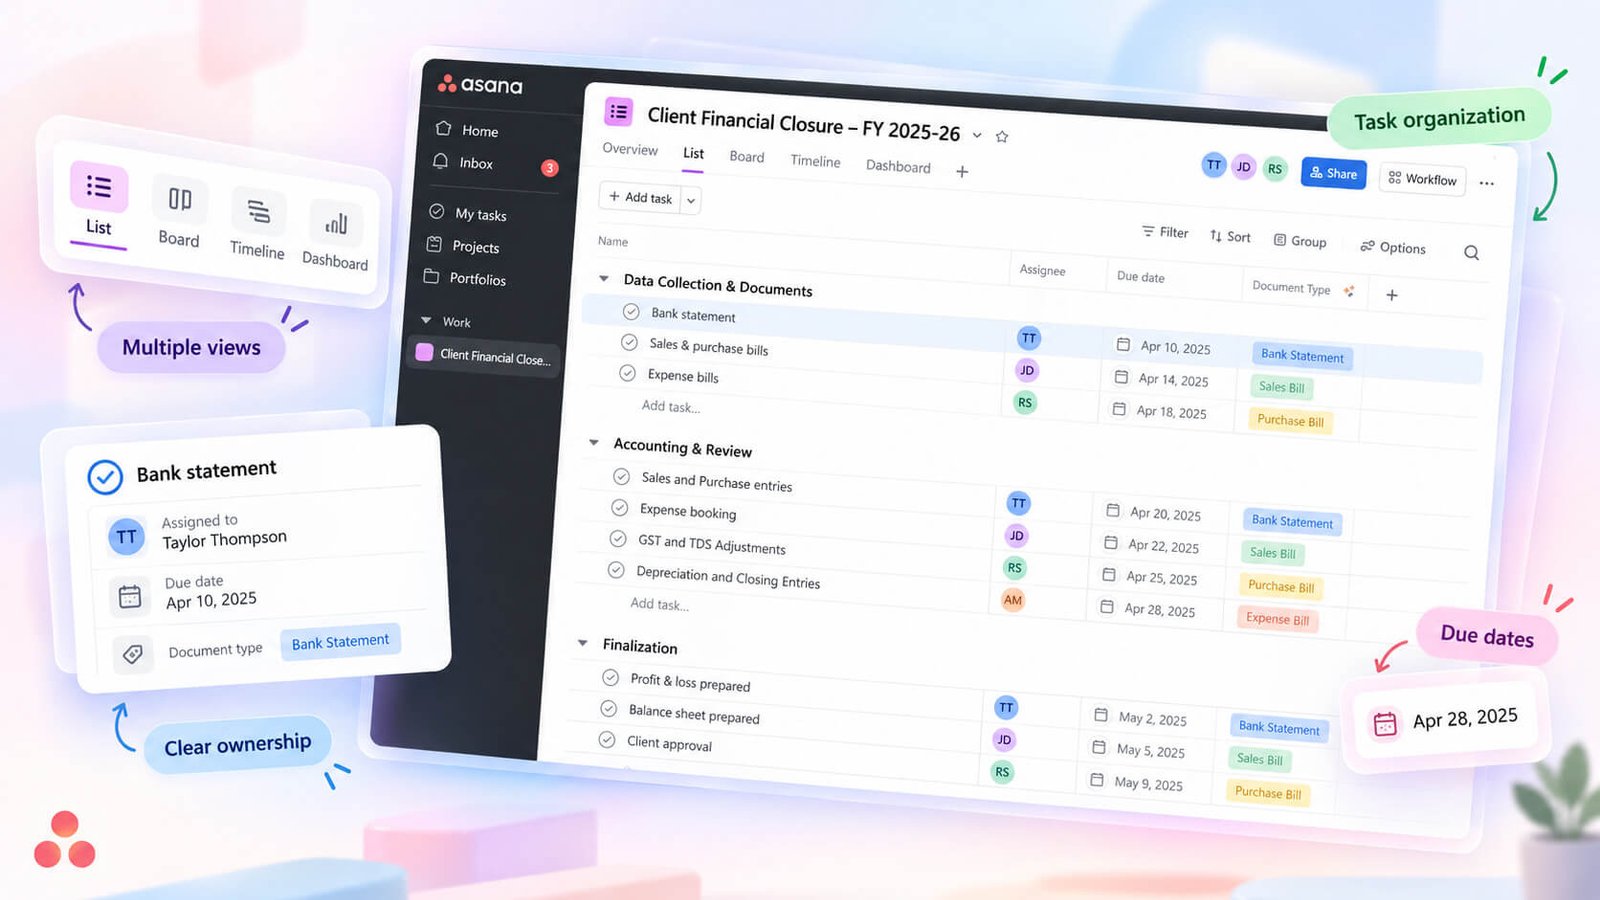Click the tag icon next to Document type

(132, 655)
